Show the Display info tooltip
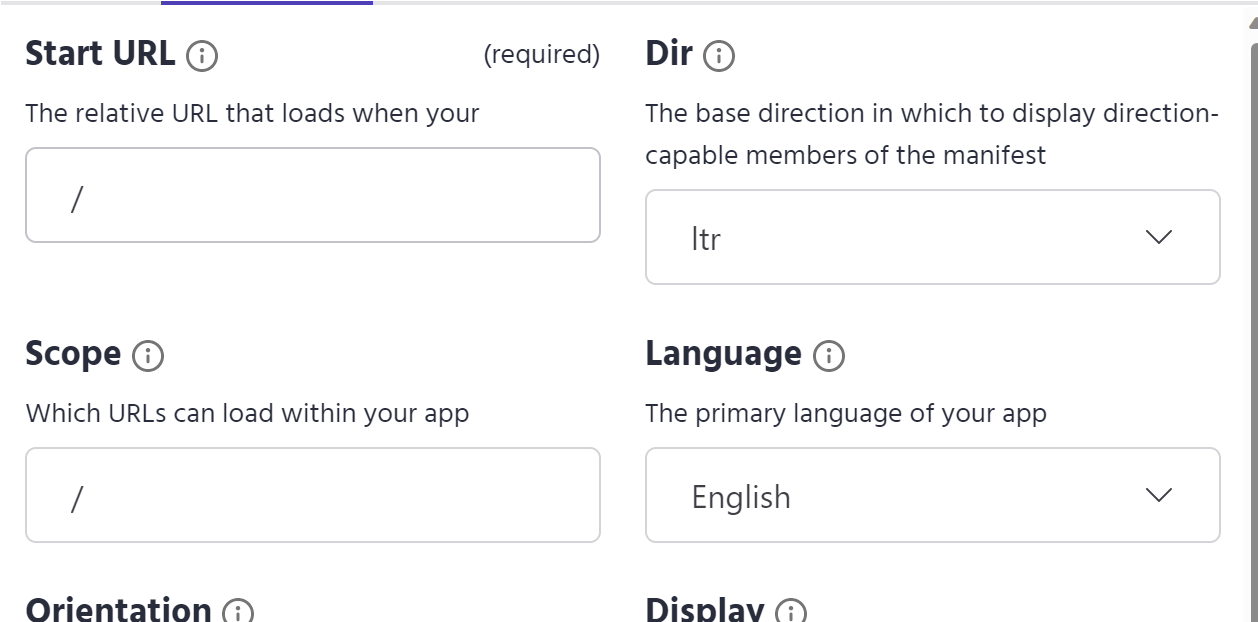The height and width of the screenshot is (622, 1258). pyautogui.click(x=790, y=612)
